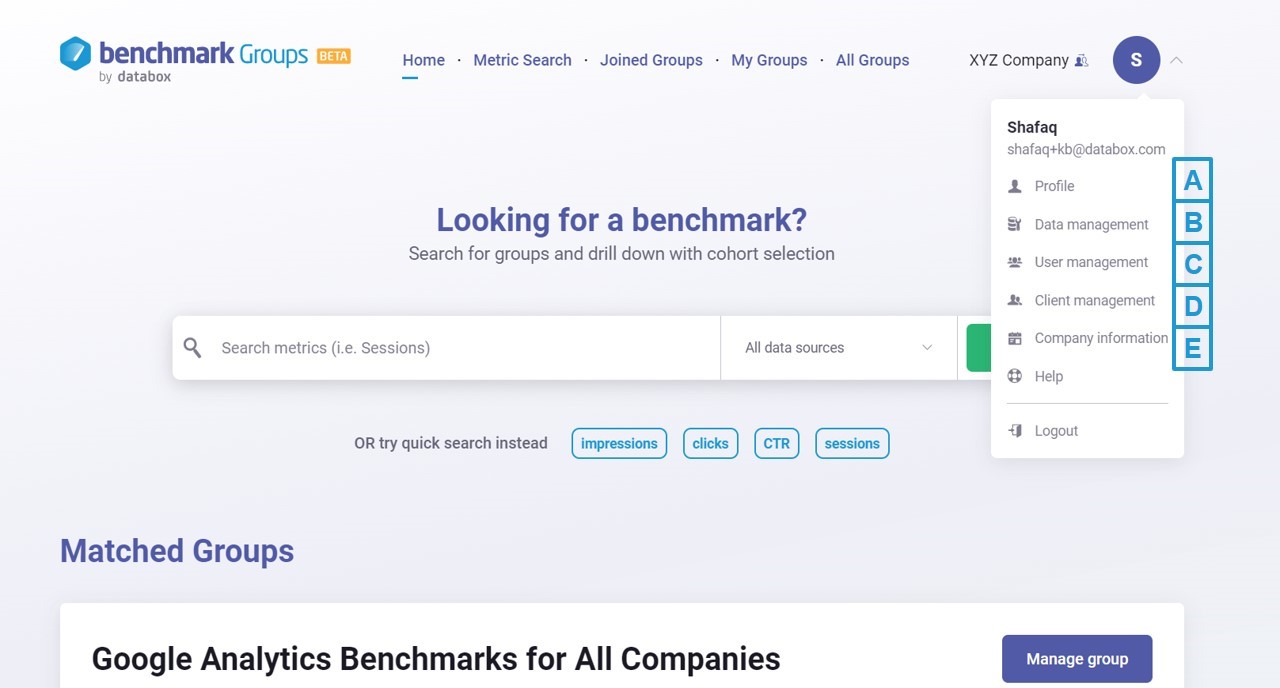Image resolution: width=1280 pixels, height=688 pixels.
Task: Click the Profile person icon
Action: point(1014,186)
